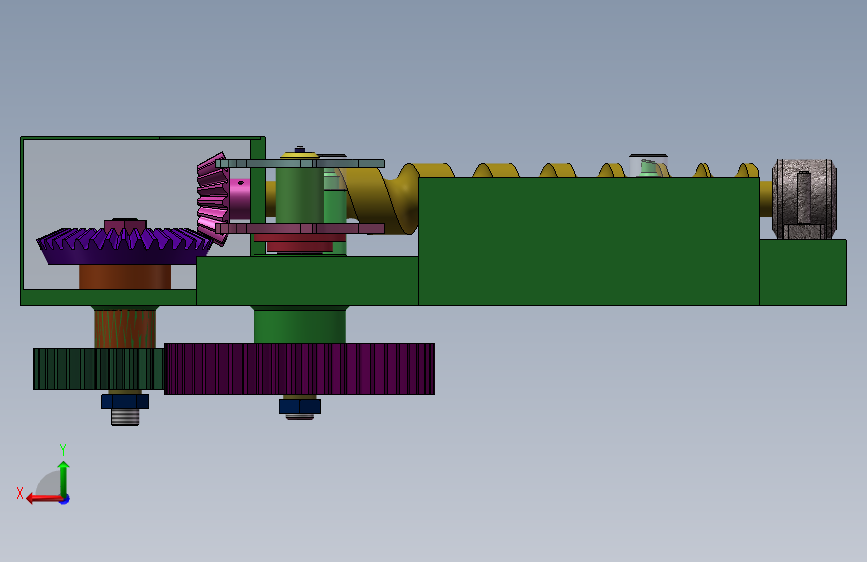Select the transparent gray gearbox cover panel

pyautogui.click(x=136, y=183)
